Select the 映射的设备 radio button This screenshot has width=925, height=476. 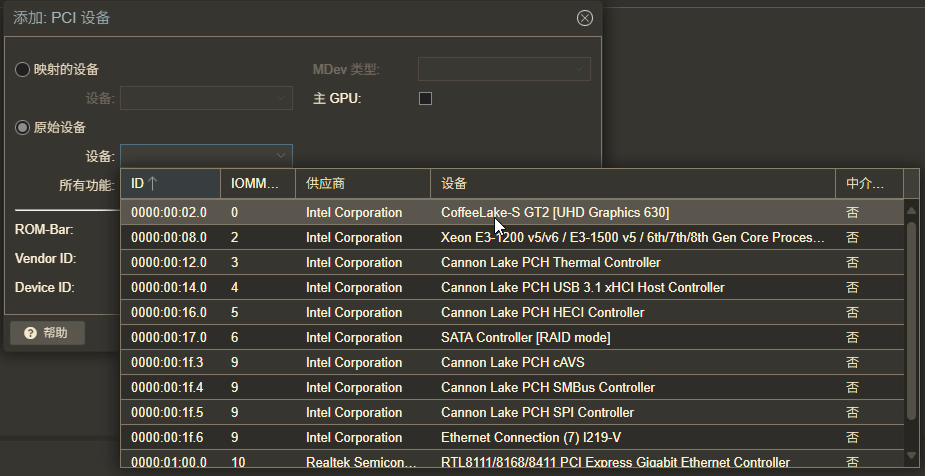click(x=22, y=69)
